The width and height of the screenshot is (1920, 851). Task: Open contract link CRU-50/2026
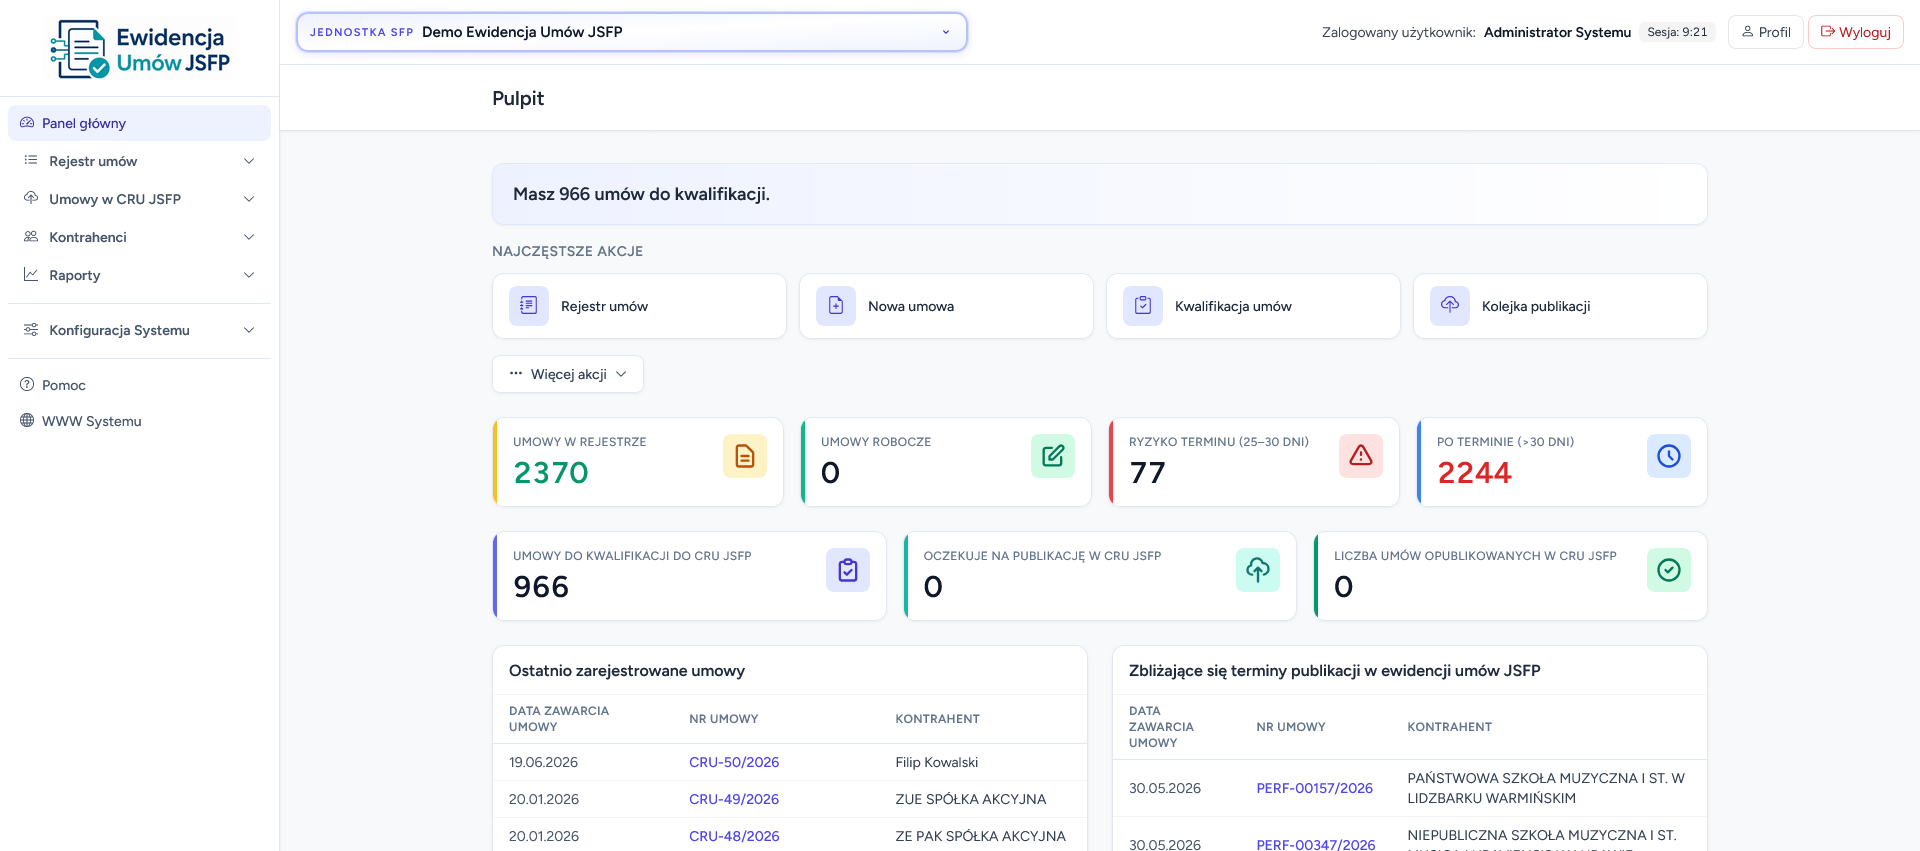734,762
